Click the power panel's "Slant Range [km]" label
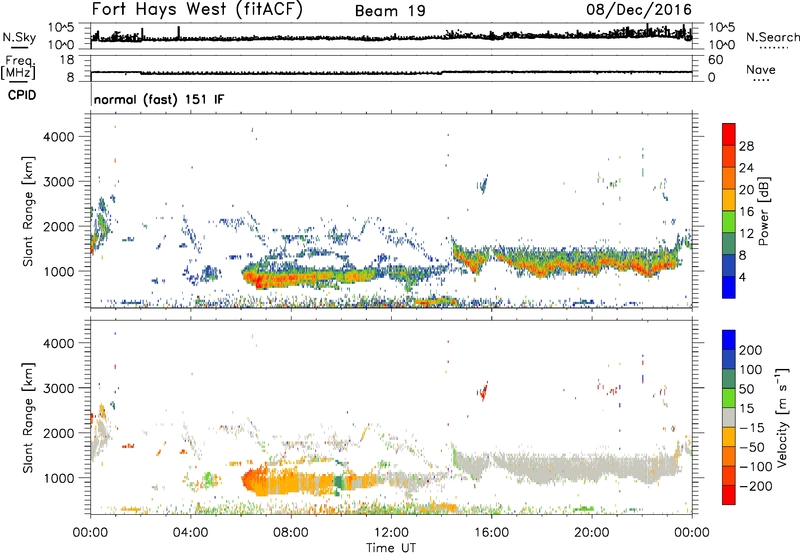Viewport: 800px width, 554px height. pyautogui.click(x=28, y=211)
